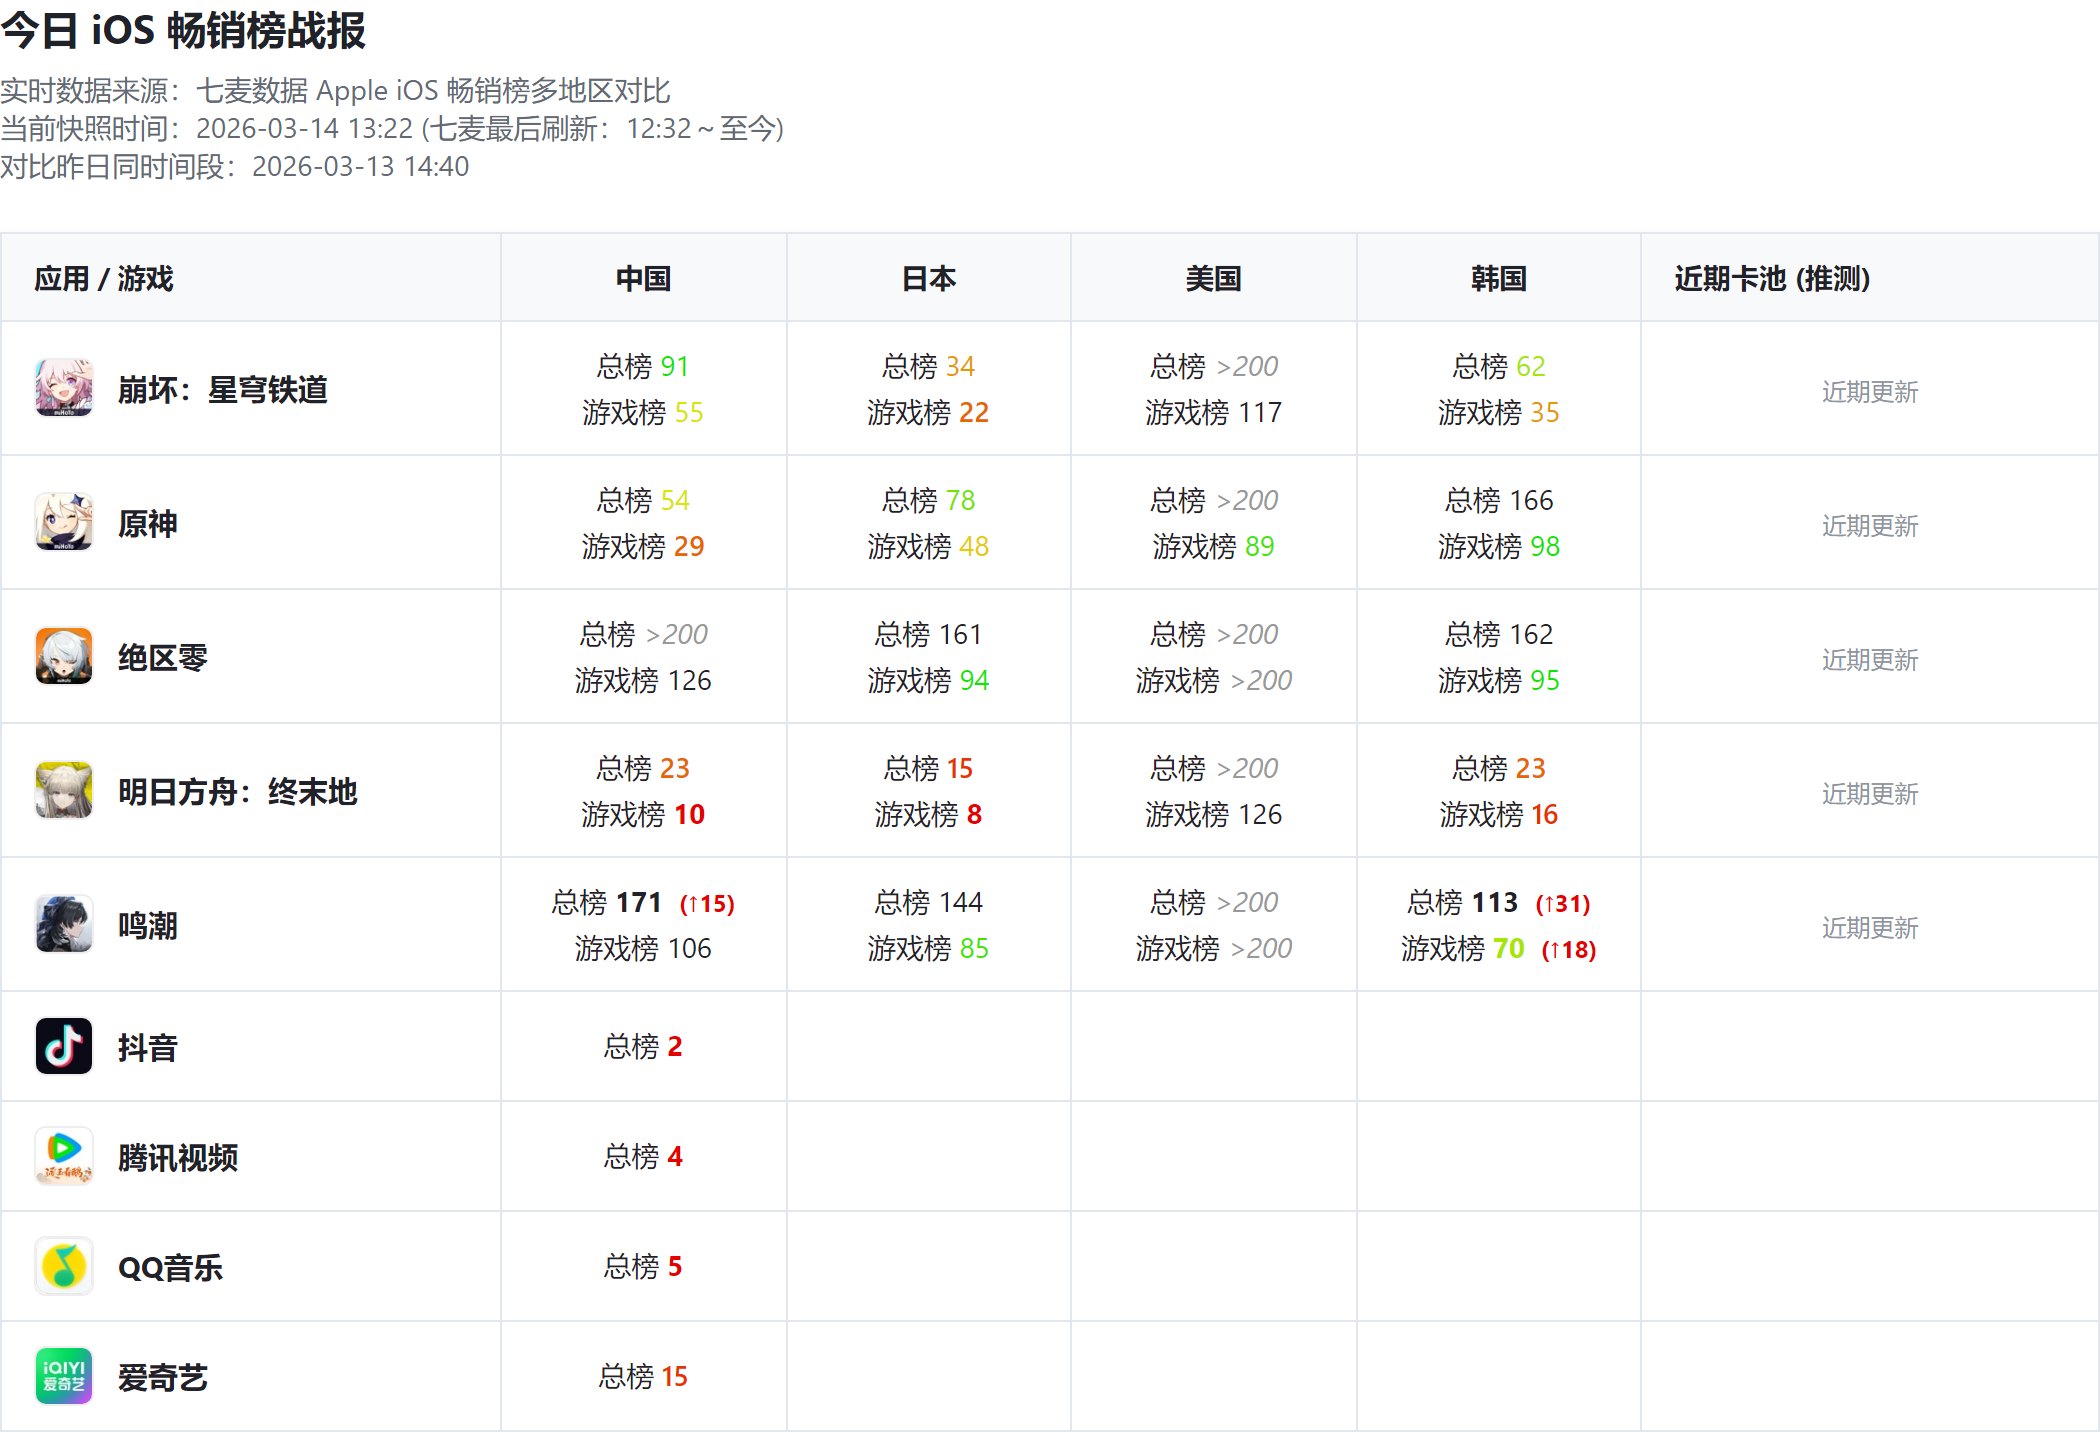This screenshot has width=2100, height=1432.
Task: Click the 鸣潮 name text
Action: pos(148,925)
